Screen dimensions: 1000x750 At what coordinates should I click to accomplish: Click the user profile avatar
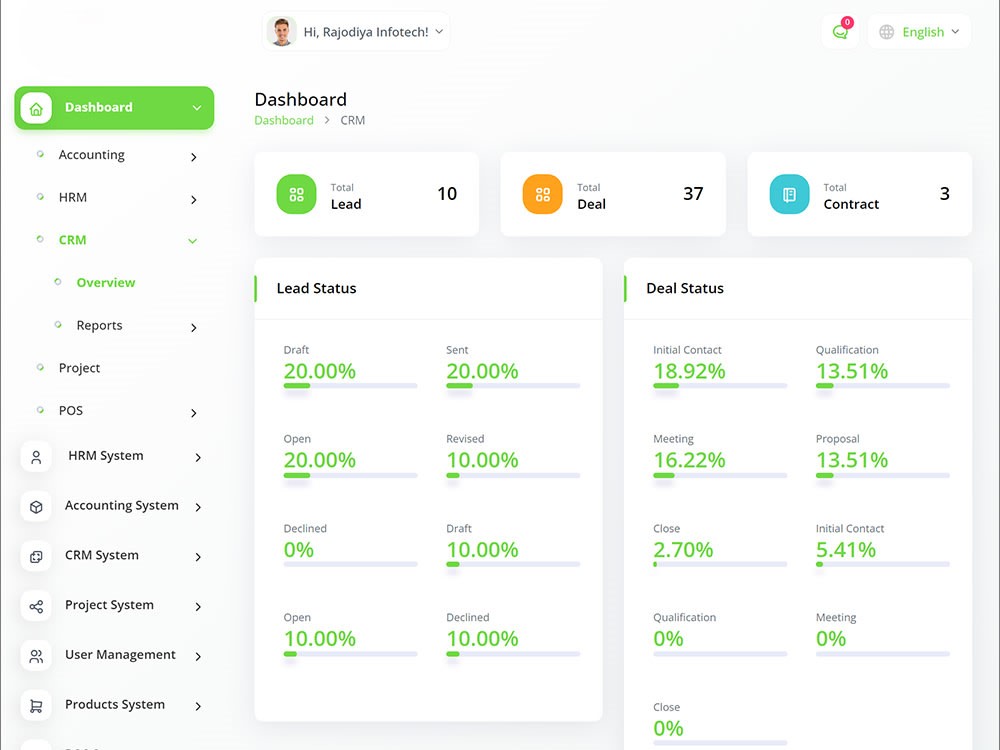click(281, 31)
